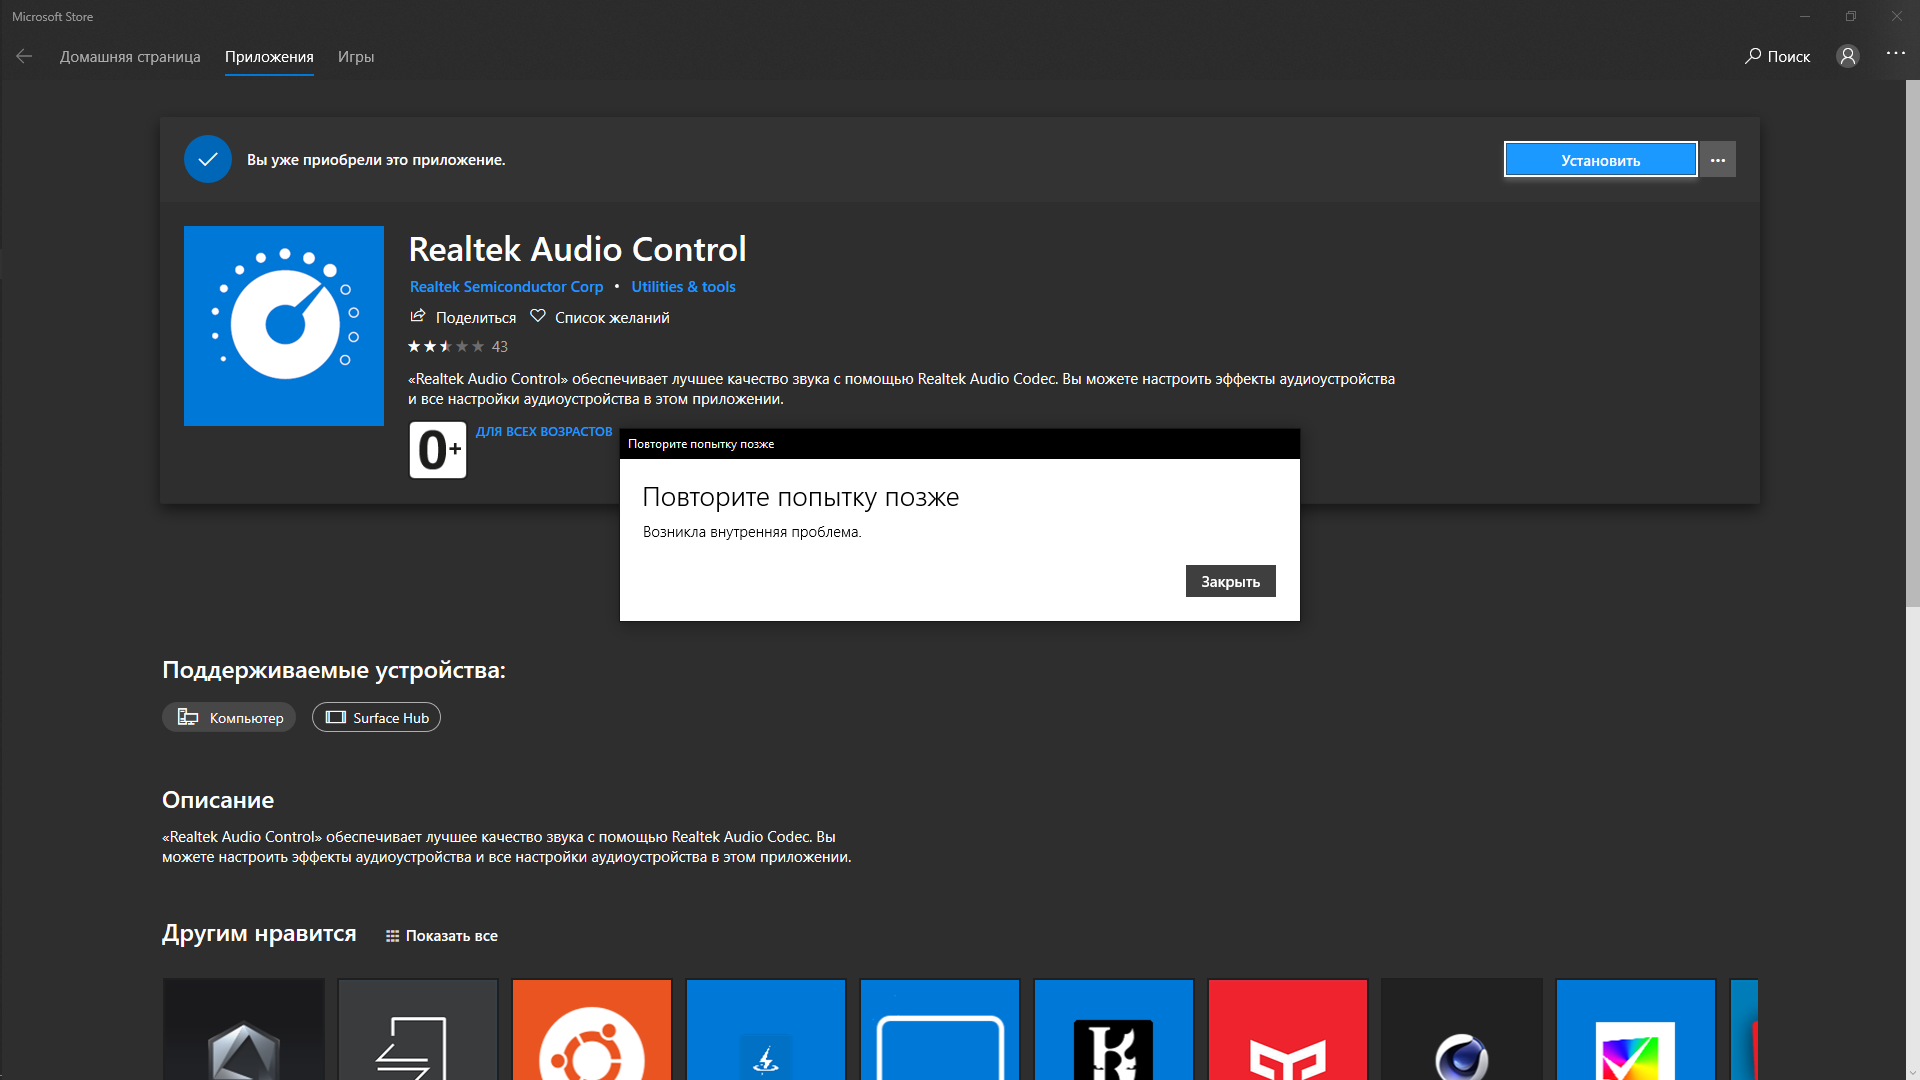Click Показать все link

coord(441,936)
